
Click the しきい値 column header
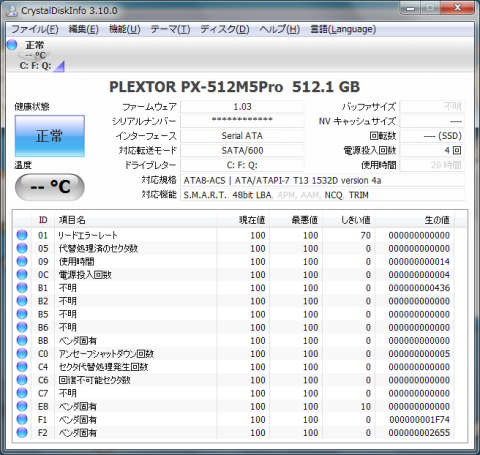click(349, 220)
